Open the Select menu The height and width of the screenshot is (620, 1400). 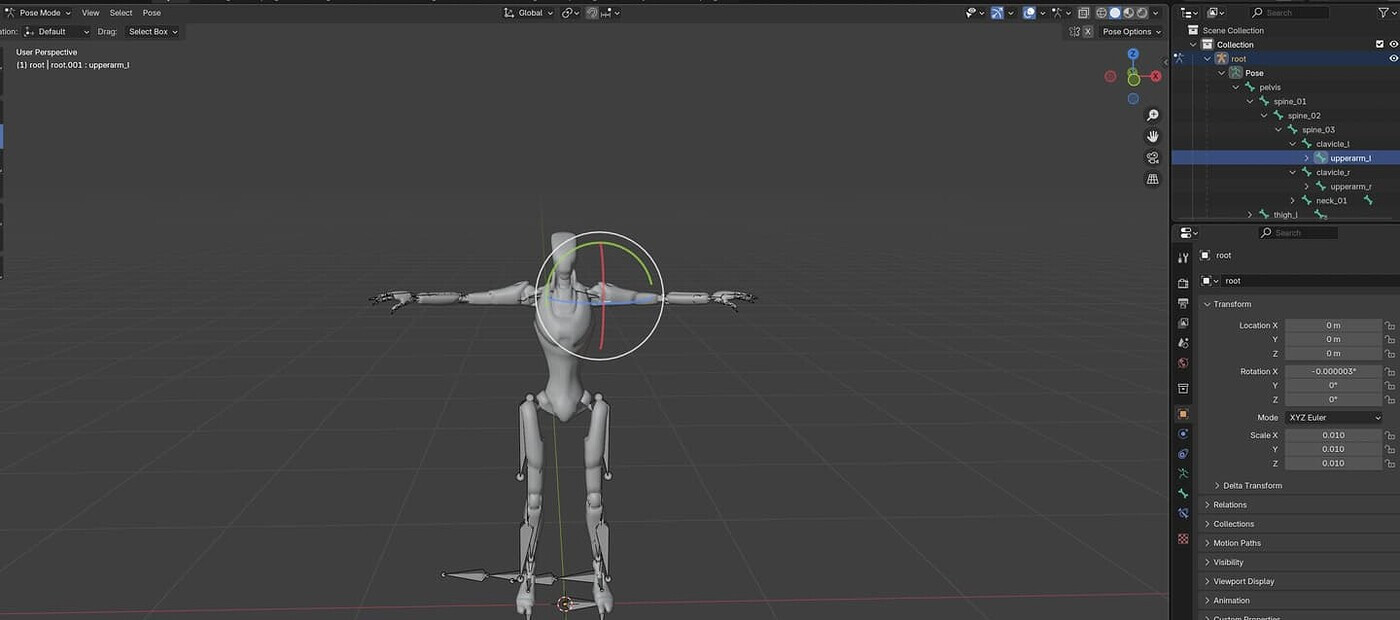tap(121, 13)
